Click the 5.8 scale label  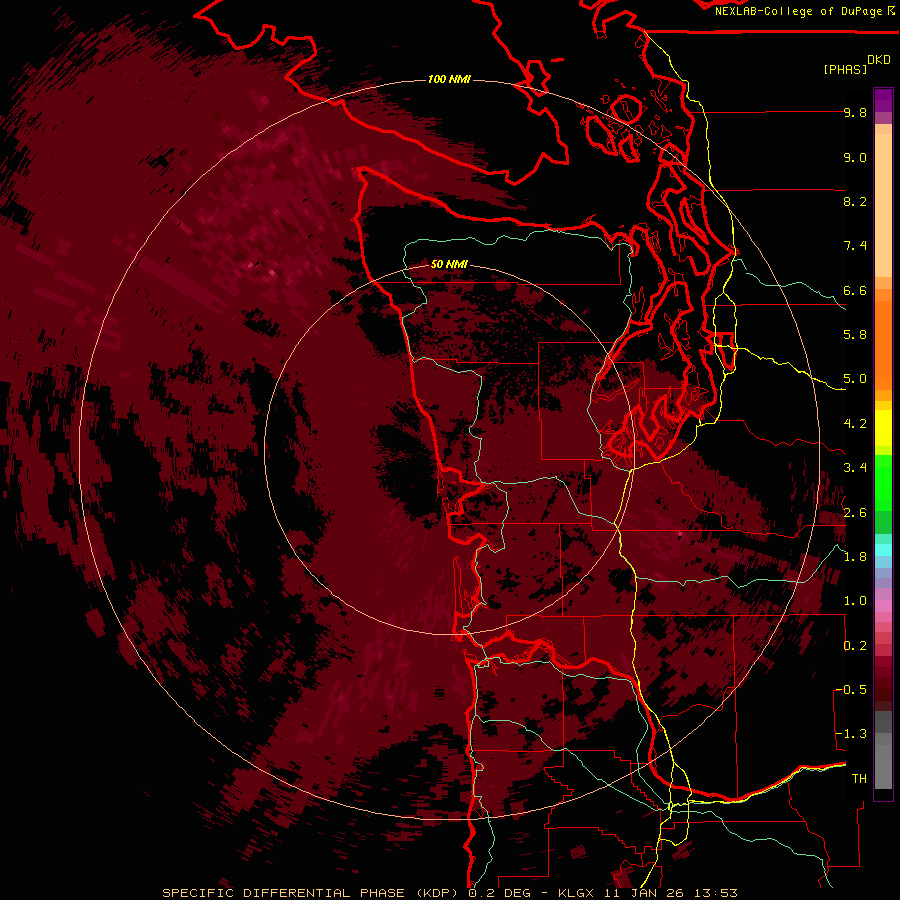click(855, 334)
